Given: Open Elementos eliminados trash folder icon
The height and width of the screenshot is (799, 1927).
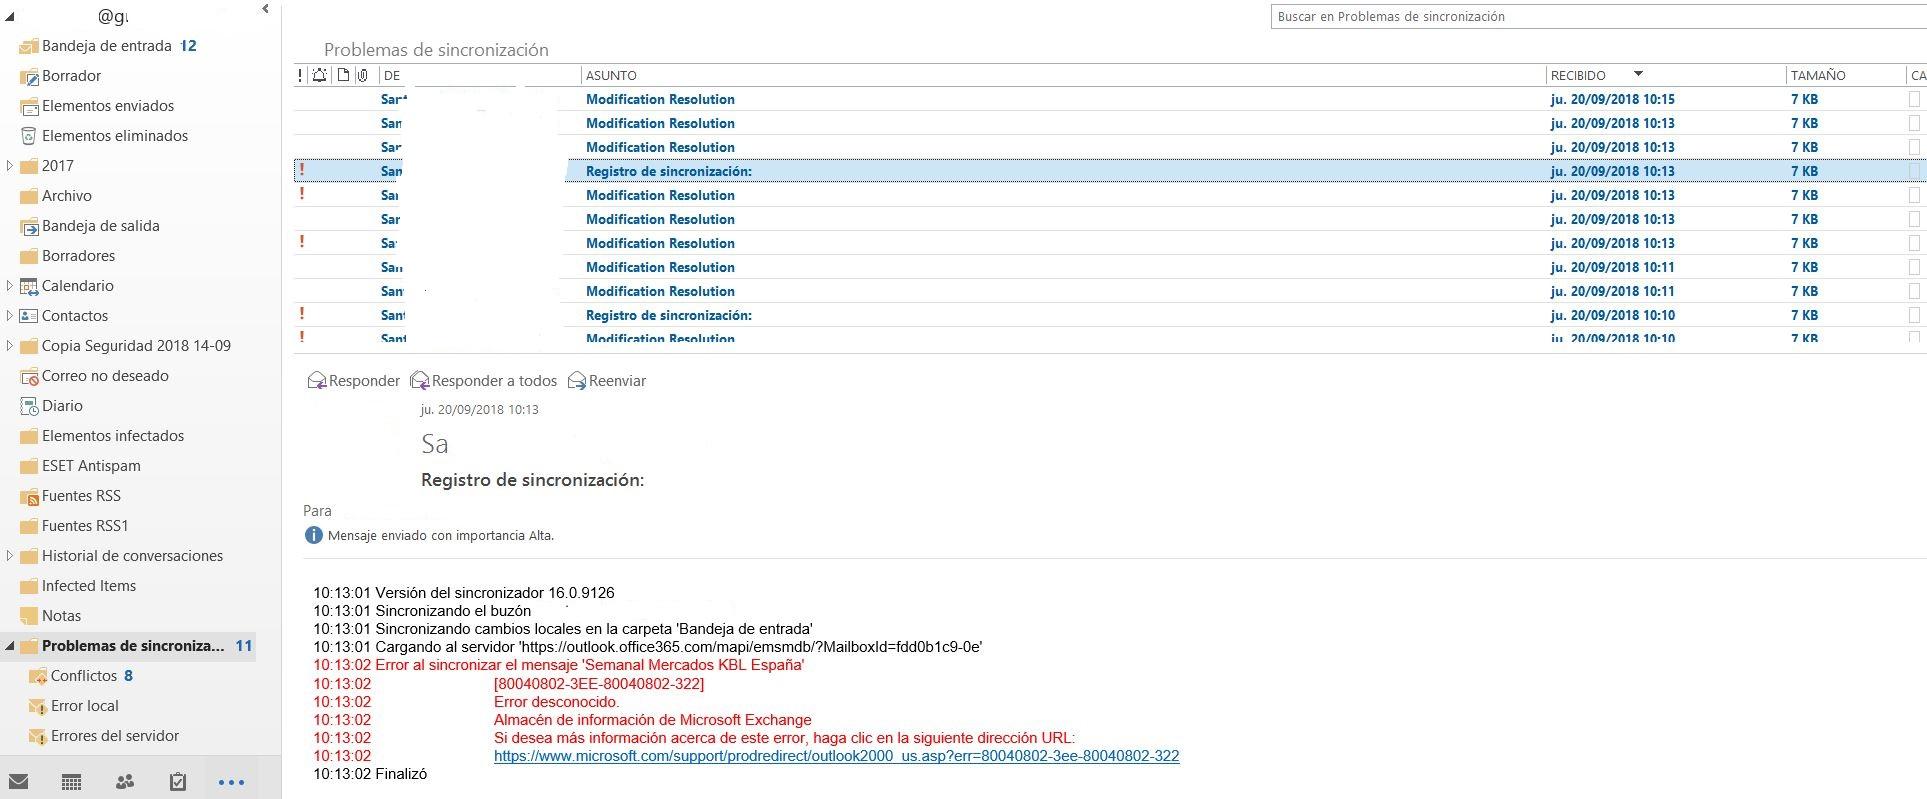Looking at the screenshot, I should click(x=29, y=136).
